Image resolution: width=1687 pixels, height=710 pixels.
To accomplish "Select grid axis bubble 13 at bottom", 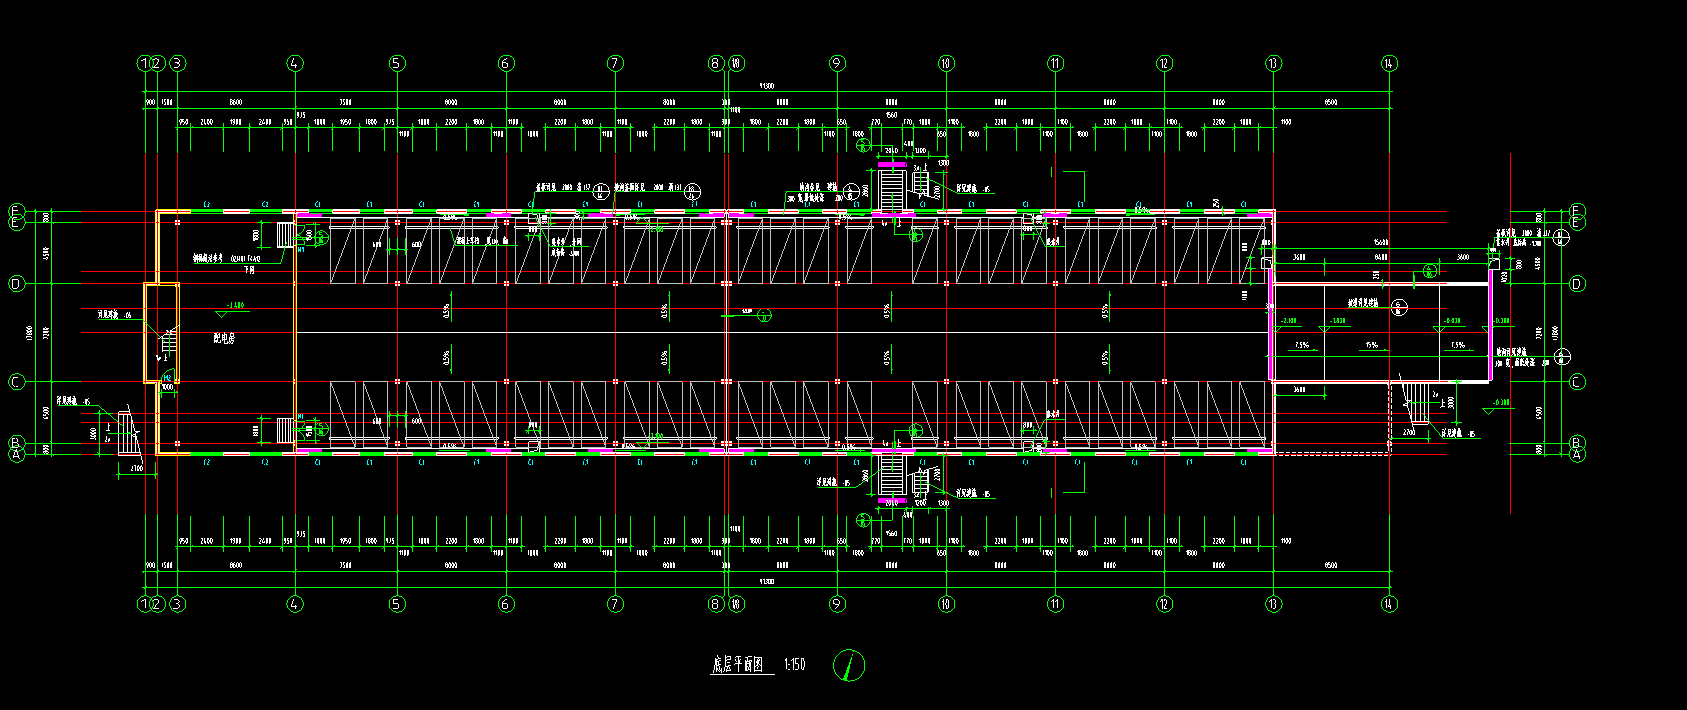I will tap(1273, 604).
